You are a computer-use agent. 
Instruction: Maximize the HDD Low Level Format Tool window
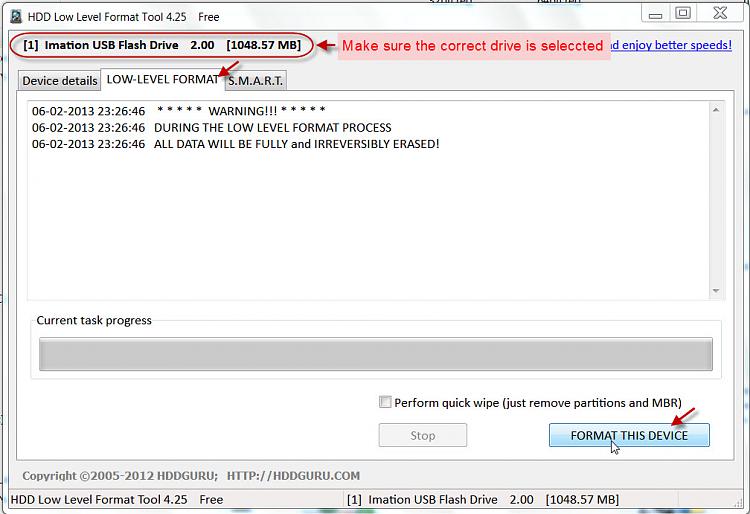tap(683, 13)
